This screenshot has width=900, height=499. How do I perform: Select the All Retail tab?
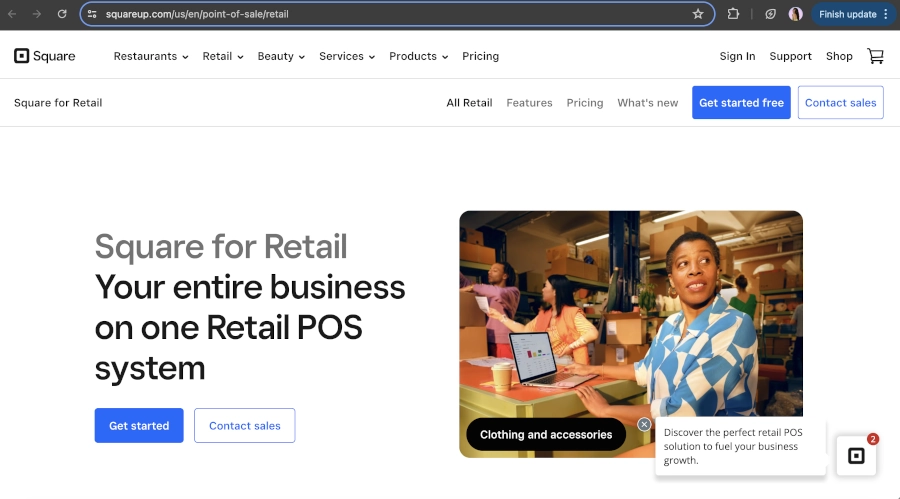point(470,103)
